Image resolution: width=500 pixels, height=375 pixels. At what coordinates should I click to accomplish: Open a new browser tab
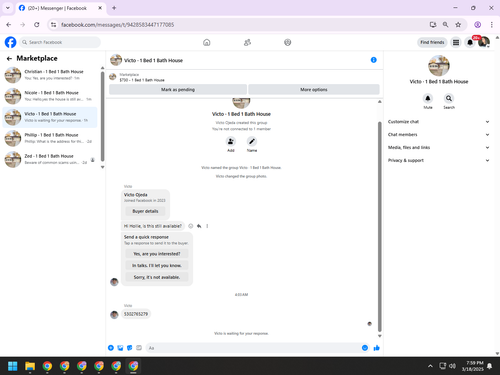(114, 8)
